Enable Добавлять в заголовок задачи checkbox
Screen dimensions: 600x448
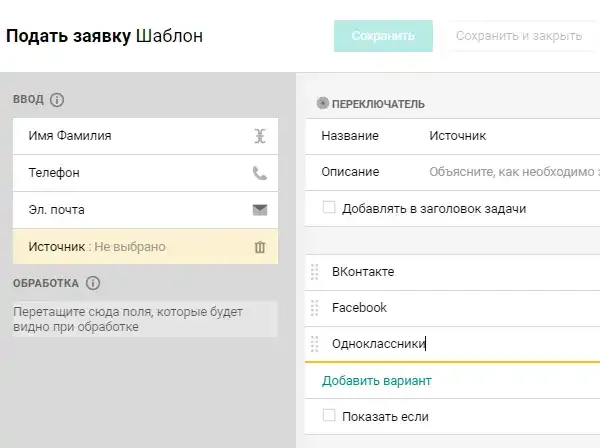pos(329,207)
